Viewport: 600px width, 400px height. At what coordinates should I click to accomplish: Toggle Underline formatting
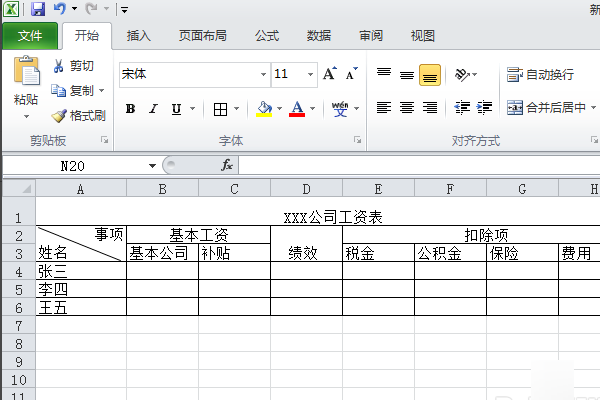tap(176, 109)
